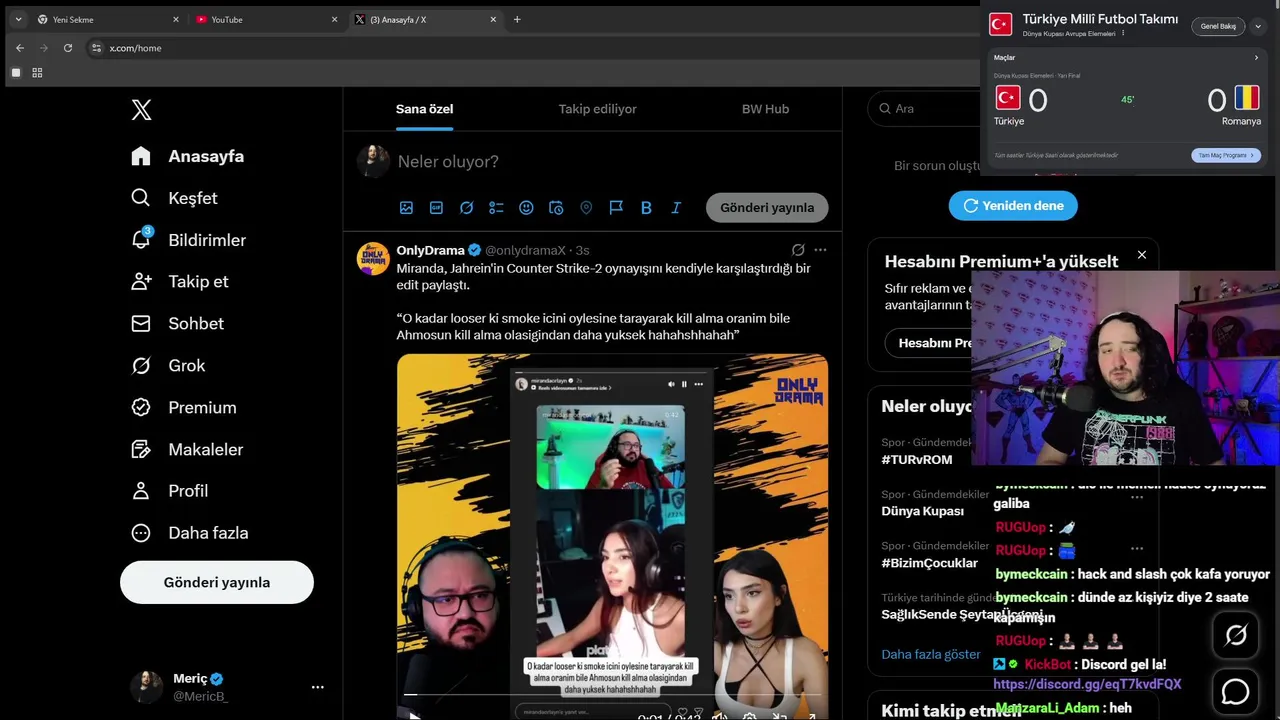Close the Anasayfa / X tab
The image size is (1280, 720).
493,19
